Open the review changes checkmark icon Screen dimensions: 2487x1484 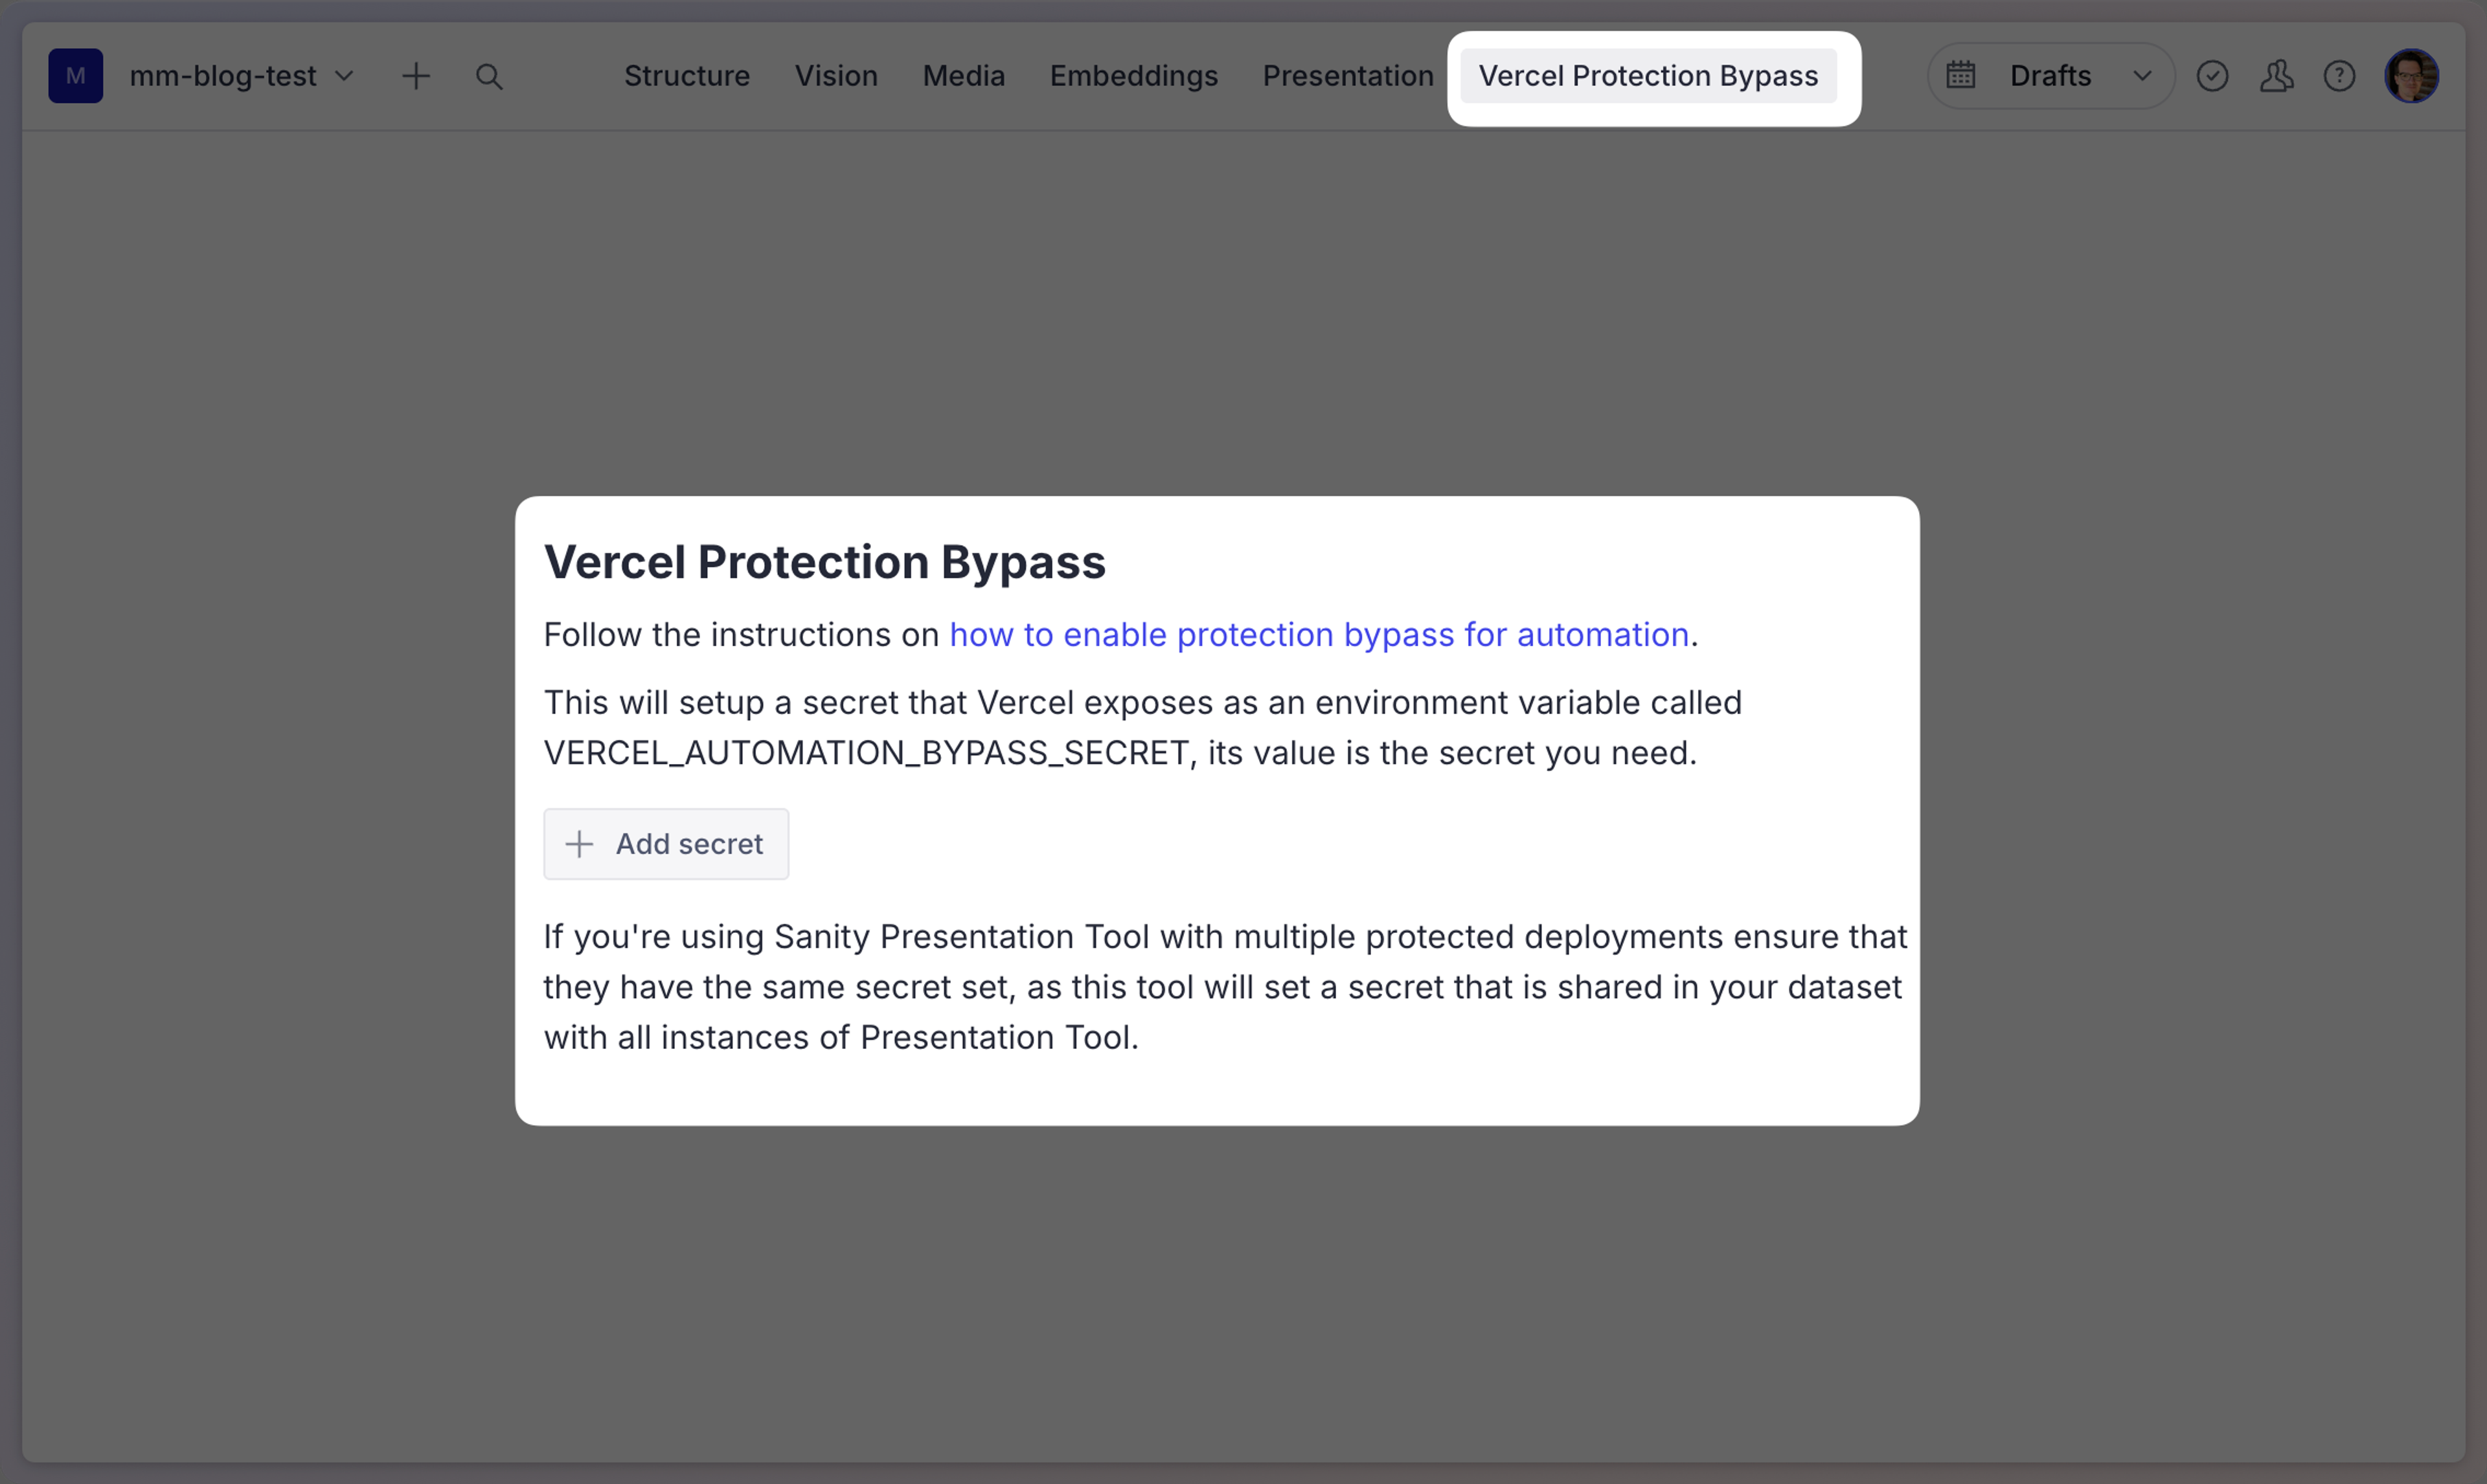click(x=2213, y=76)
